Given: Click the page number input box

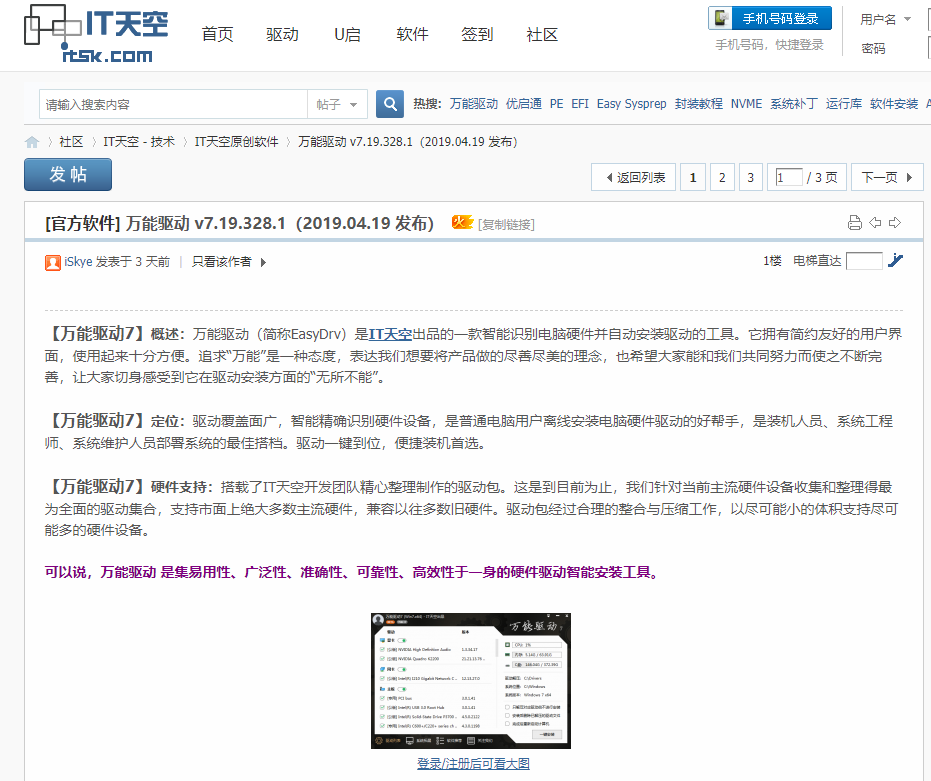Looking at the screenshot, I should point(789,177).
